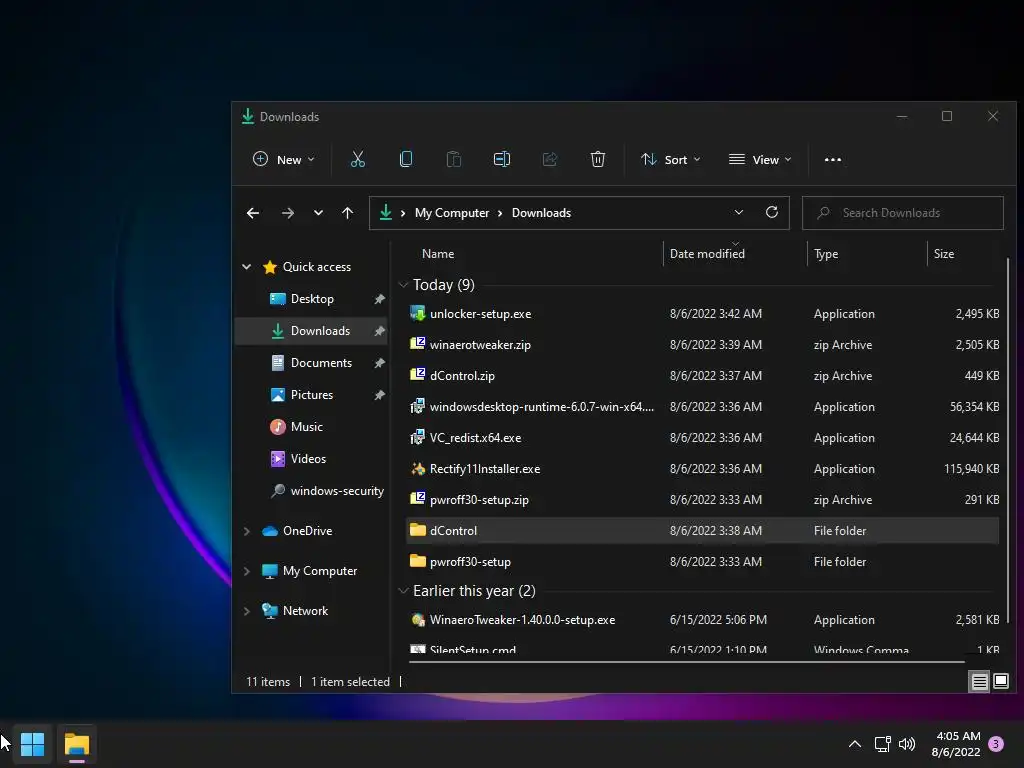The width and height of the screenshot is (1024, 768).
Task: Show hidden tray icons chevron
Action: [855, 744]
